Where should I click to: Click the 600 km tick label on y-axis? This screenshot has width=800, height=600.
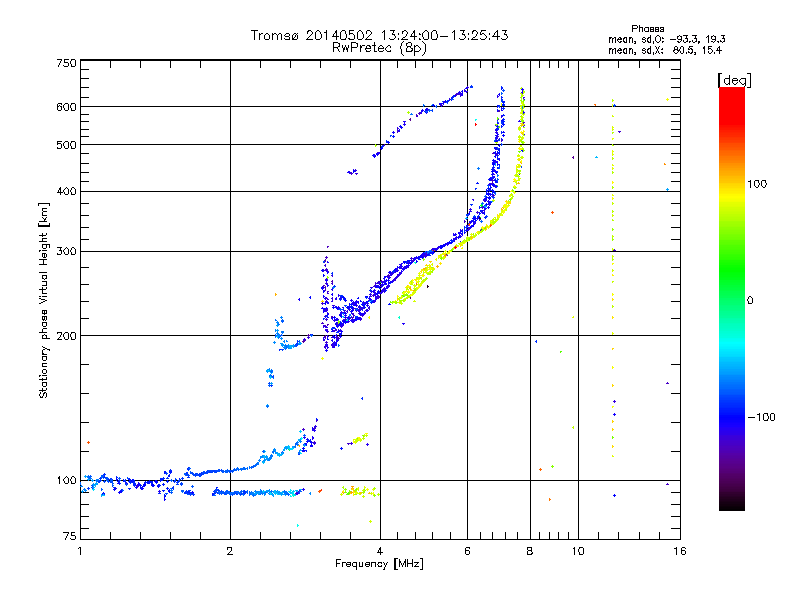66,107
